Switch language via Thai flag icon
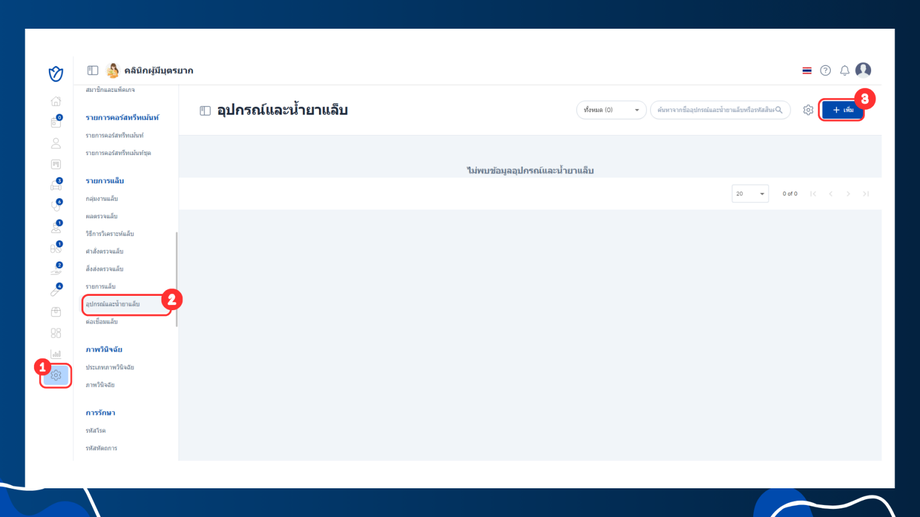 point(807,70)
